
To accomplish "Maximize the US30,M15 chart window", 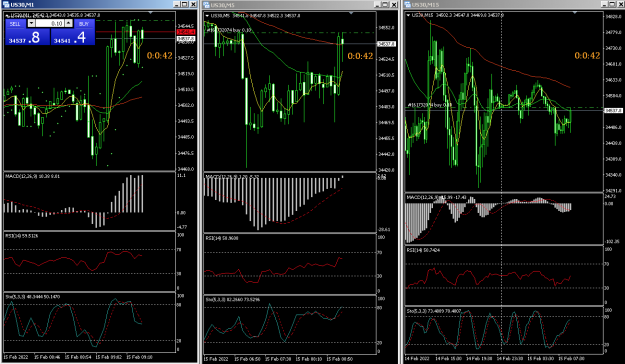I will (612, 4).
